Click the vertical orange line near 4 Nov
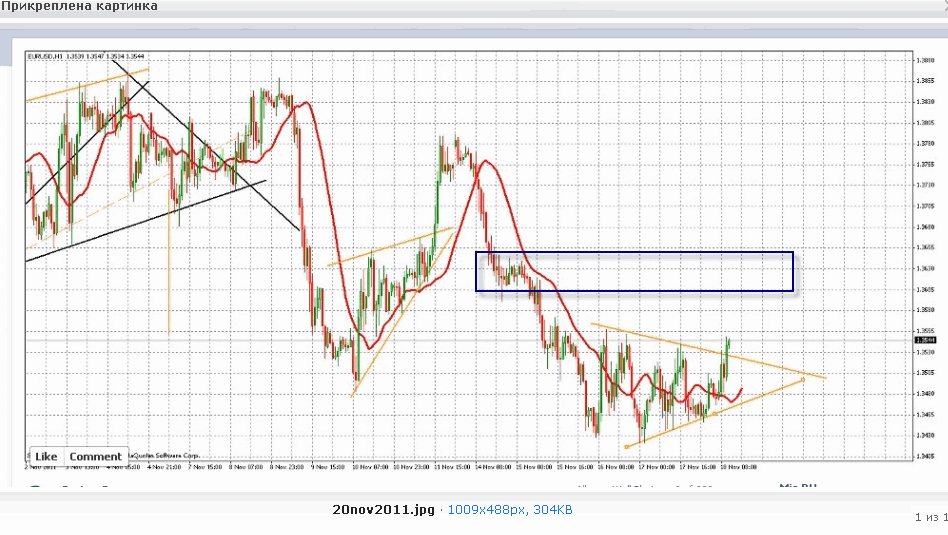The image size is (948, 535). [169, 260]
